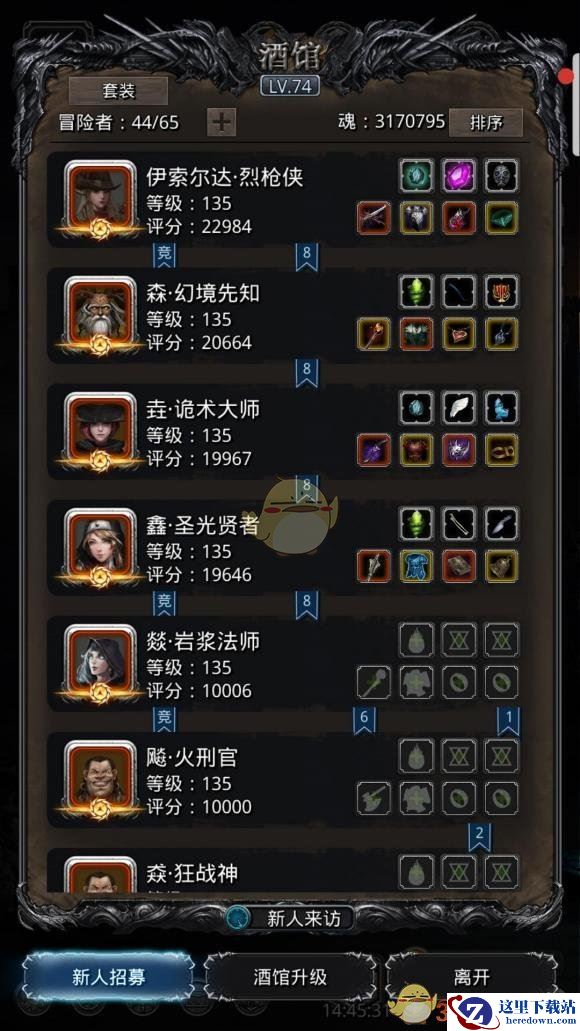Select 伊索尔达·烈枪侠 hero portrait
Viewport: 580px width, 1031px height.
[99, 199]
